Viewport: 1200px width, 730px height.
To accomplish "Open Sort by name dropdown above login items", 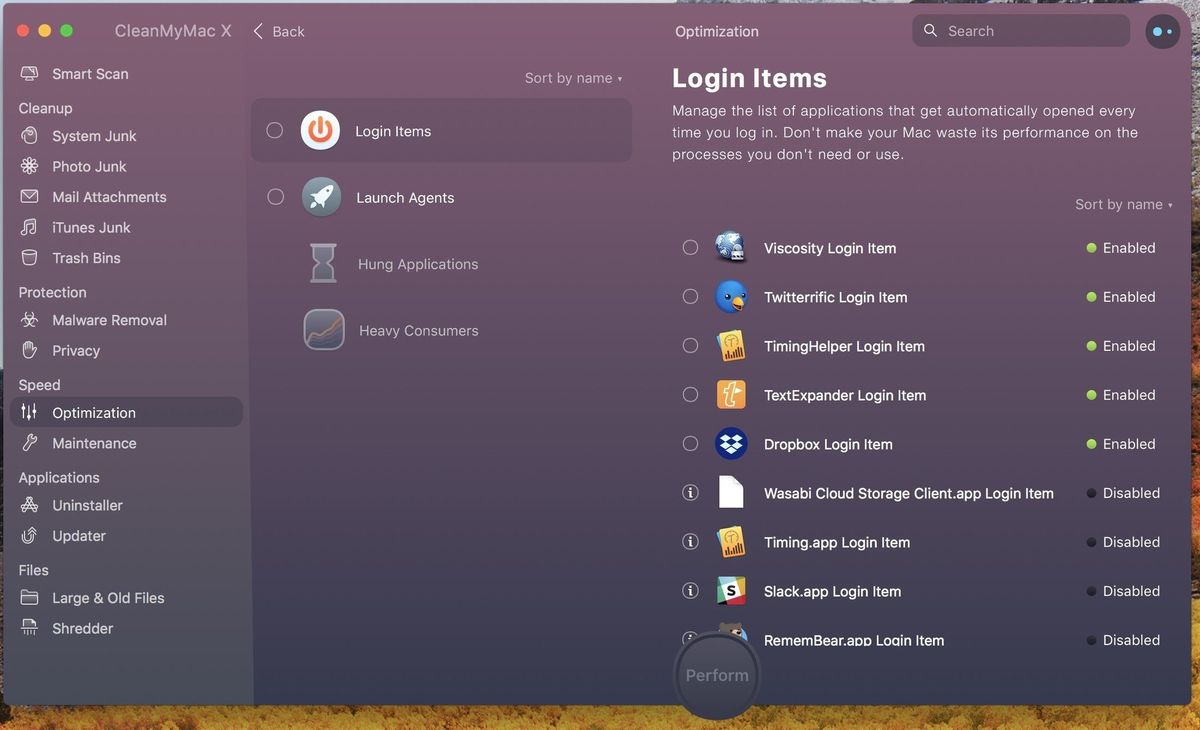I will (1123, 204).
